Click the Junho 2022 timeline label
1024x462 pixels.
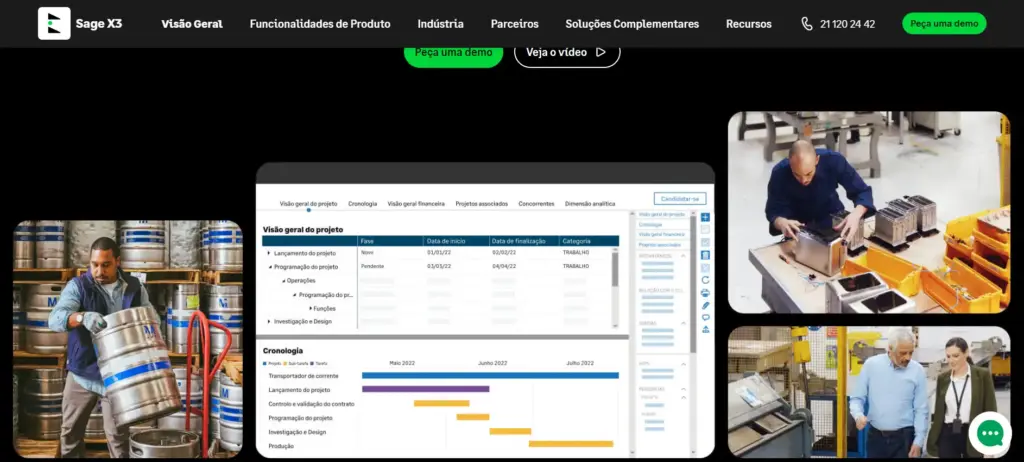(493, 363)
